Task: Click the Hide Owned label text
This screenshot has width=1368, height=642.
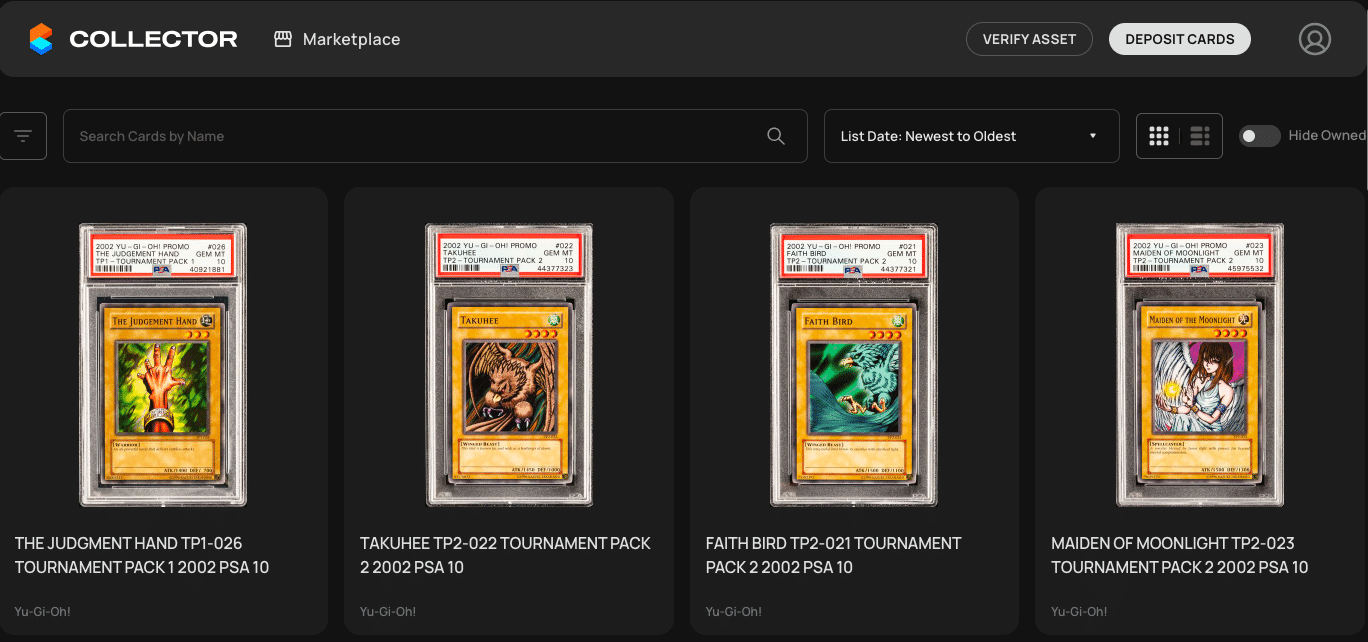Action: 1327,136
